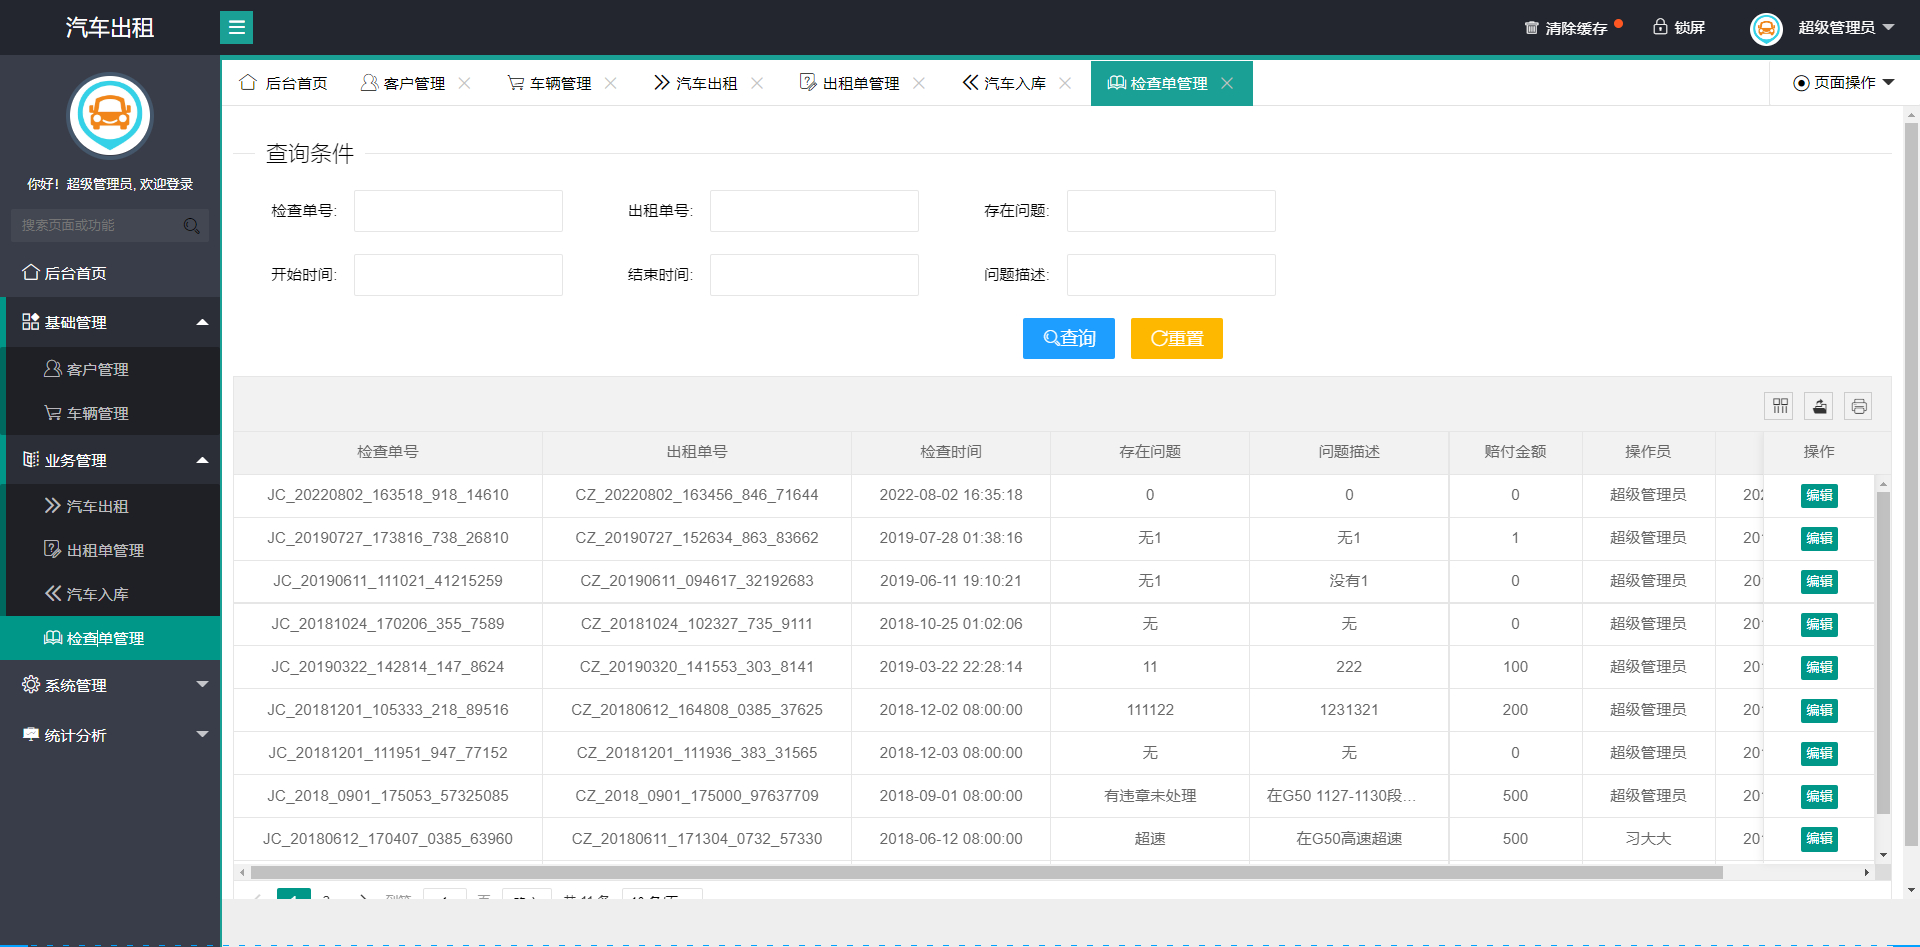Viewport: 1920px width, 947px height.
Task: Click the 出租单管理 sidebar item icon
Action: coord(50,550)
